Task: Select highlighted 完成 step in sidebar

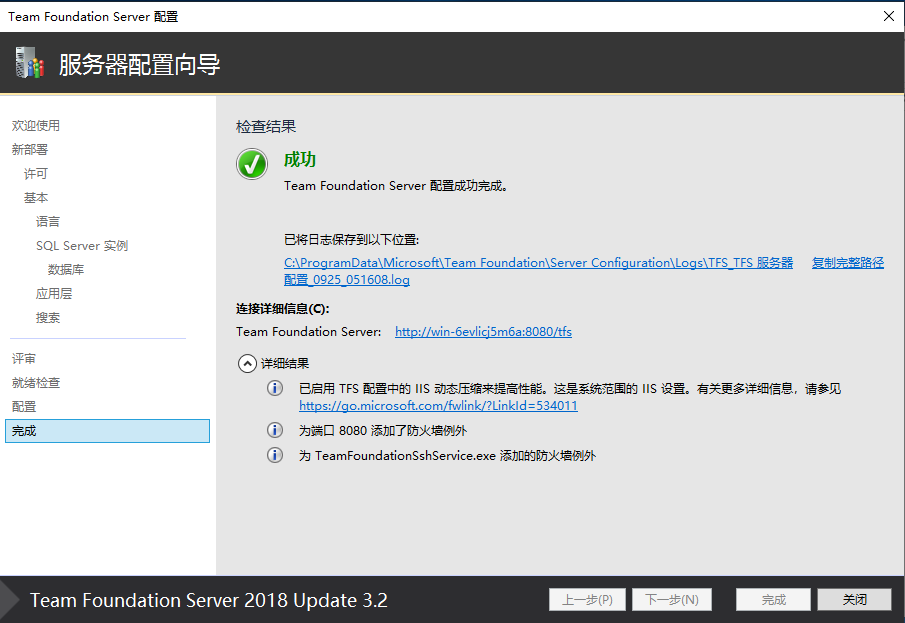Action: (x=107, y=431)
